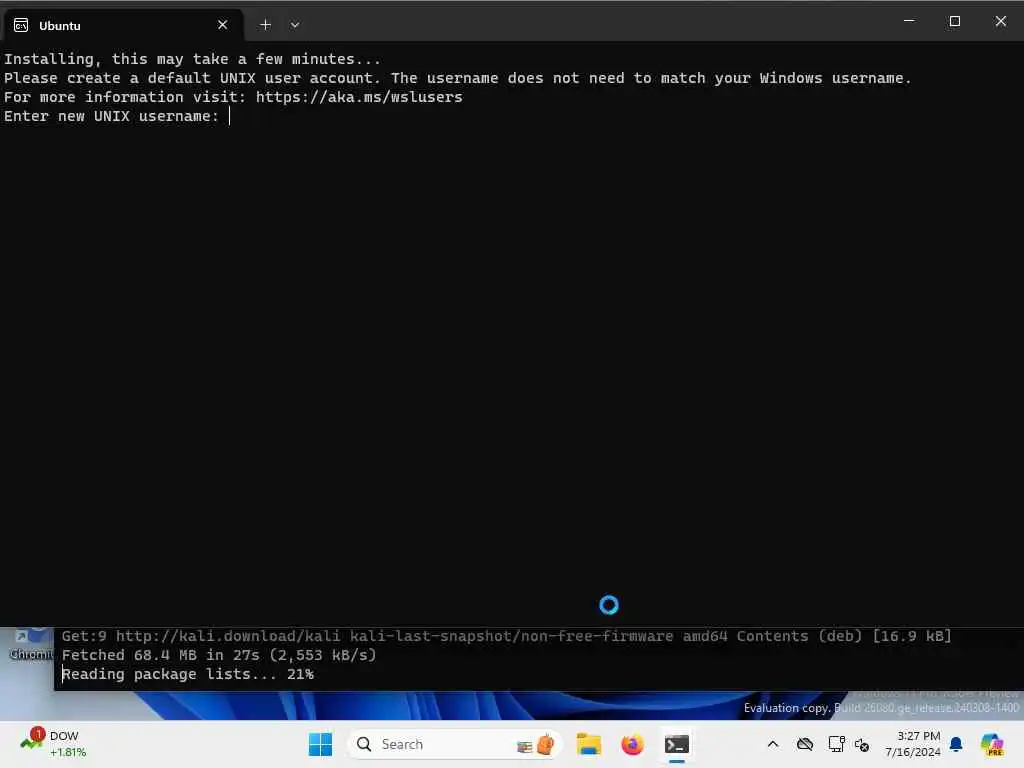This screenshot has height=768, width=1024.
Task: Open the display network tray icon
Action: pyautogui.click(x=836, y=744)
